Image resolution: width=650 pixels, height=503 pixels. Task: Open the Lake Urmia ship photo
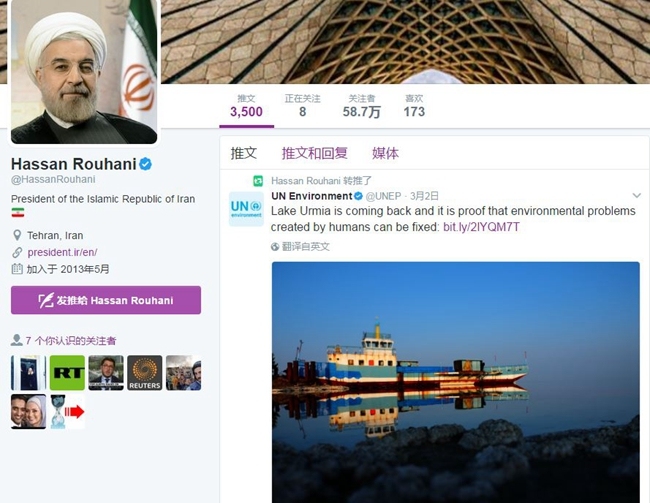(x=456, y=382)
